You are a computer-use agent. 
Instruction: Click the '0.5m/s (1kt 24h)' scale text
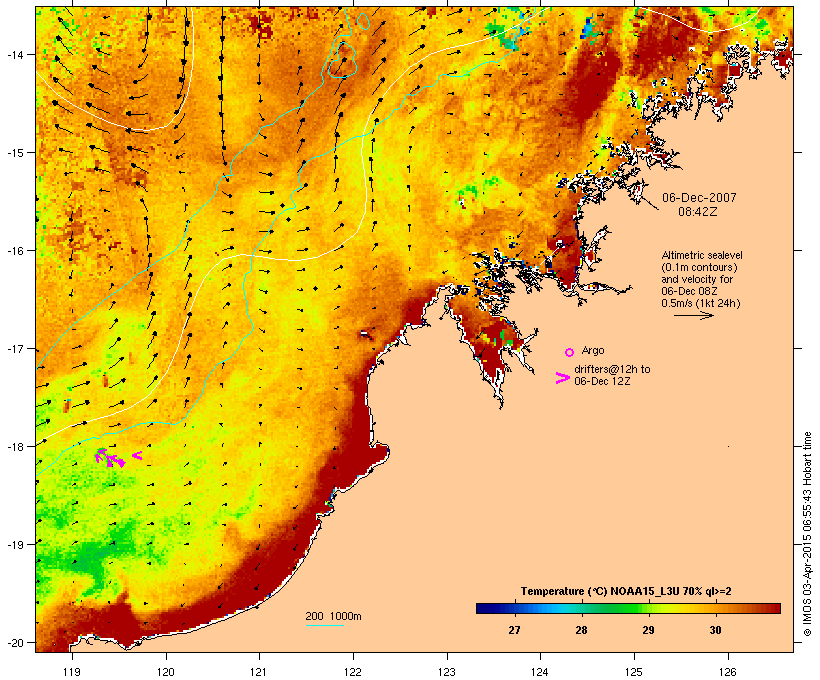pos(701,303)
